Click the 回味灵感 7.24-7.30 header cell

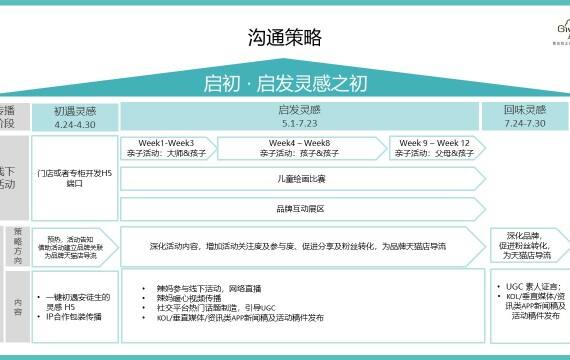tap(525, 116)
